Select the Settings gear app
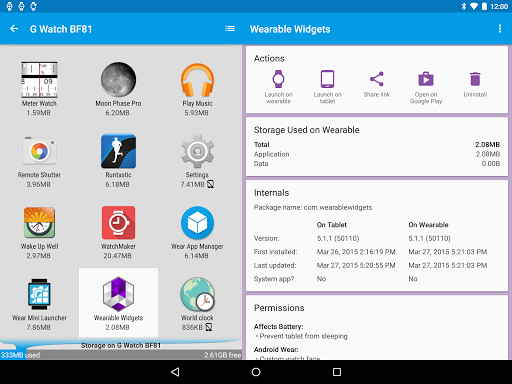Viewport: 512px width, 384px height. tap(197, 151)
